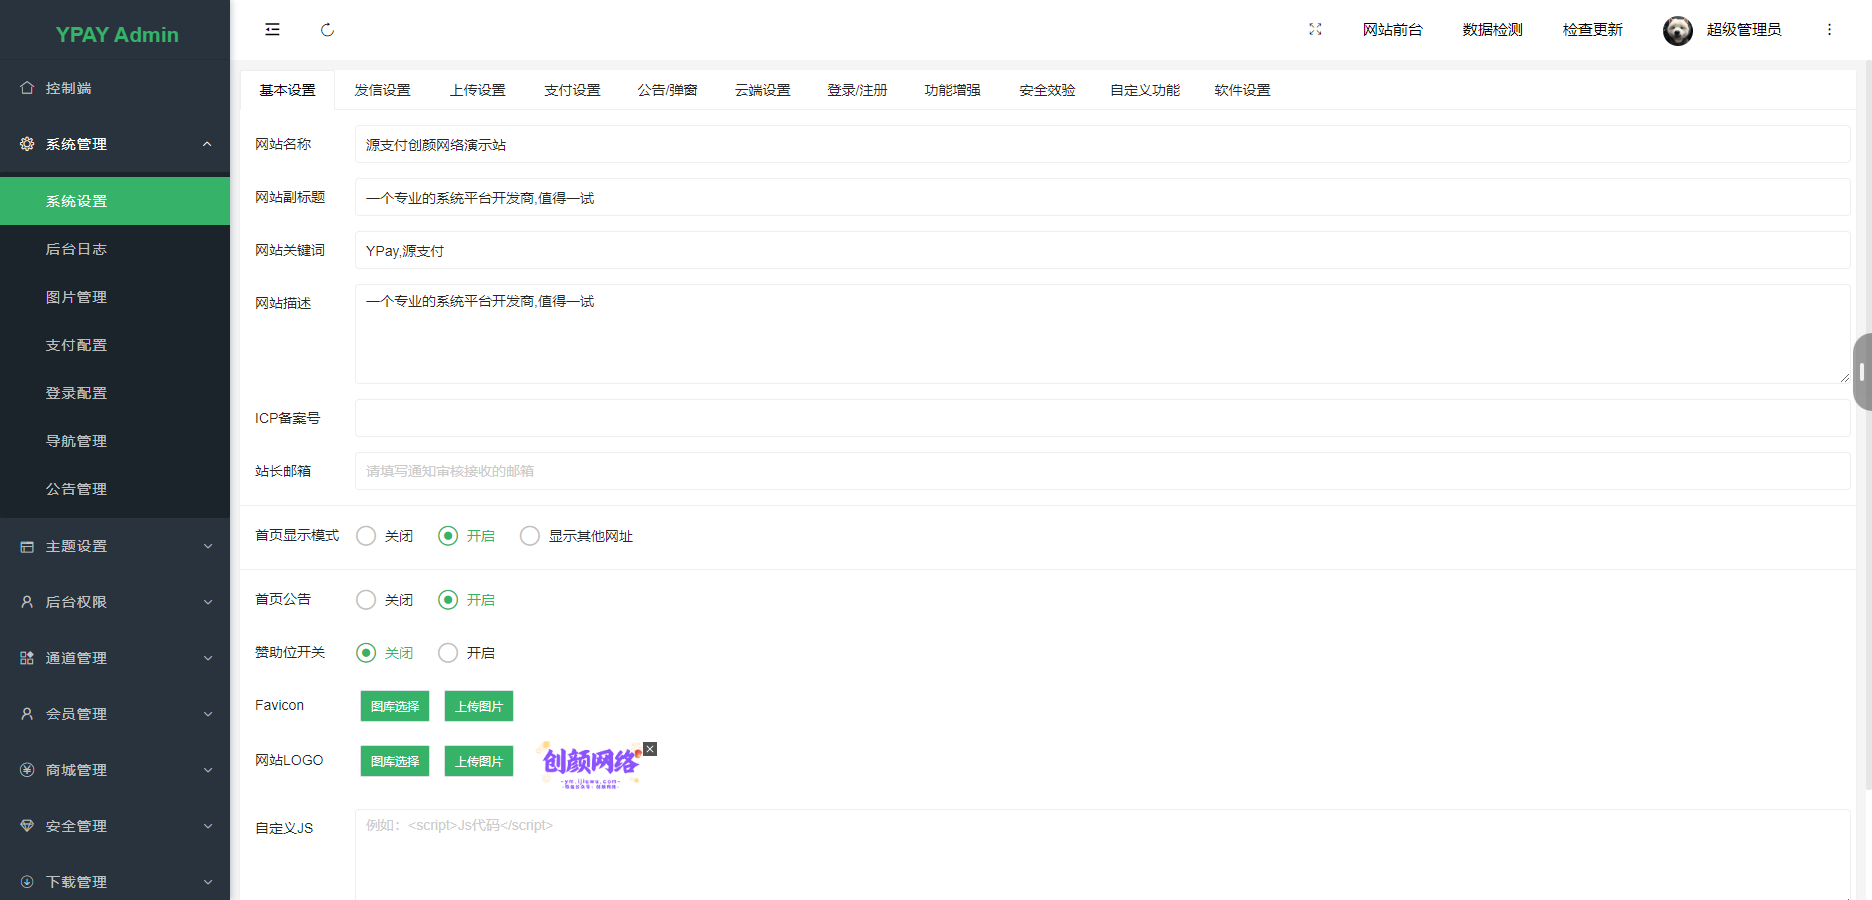Switch to the 云端设置 tab
The height and width of the screenshot is (900, 1872).
tap(762, 90)
